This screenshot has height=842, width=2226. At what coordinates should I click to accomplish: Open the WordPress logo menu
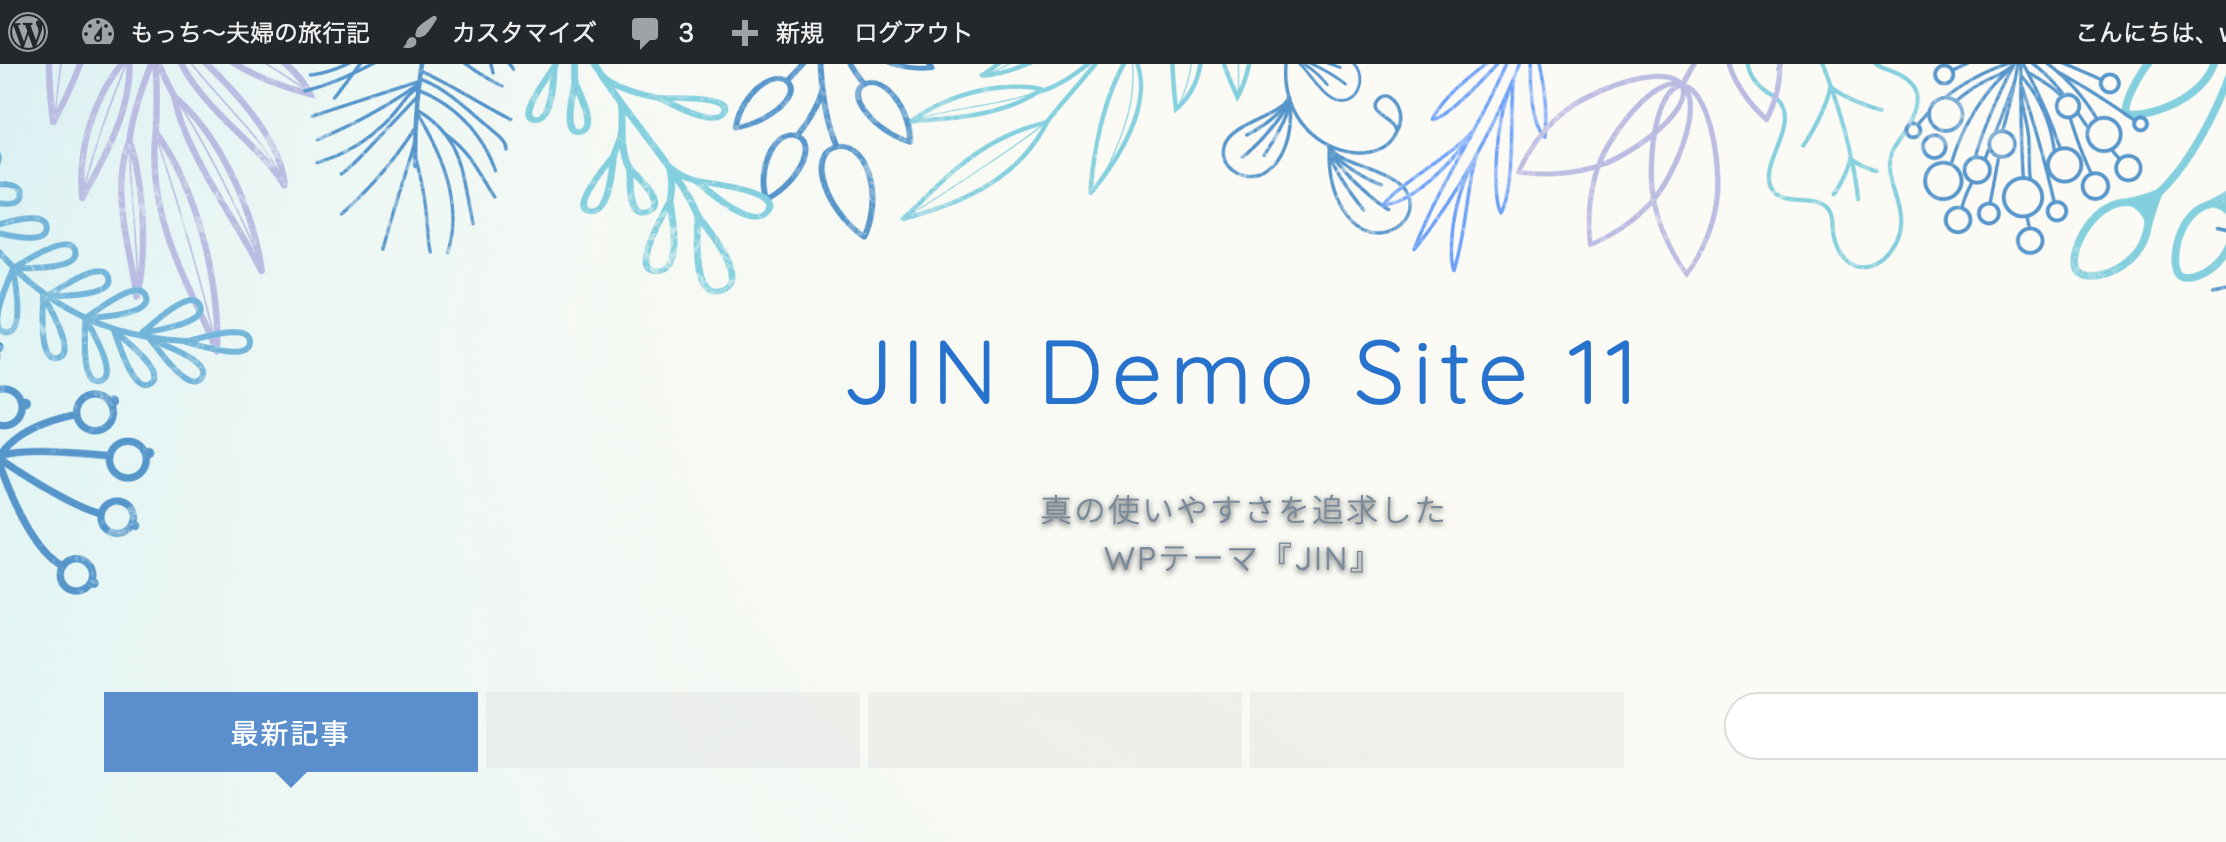click(29, 32)
